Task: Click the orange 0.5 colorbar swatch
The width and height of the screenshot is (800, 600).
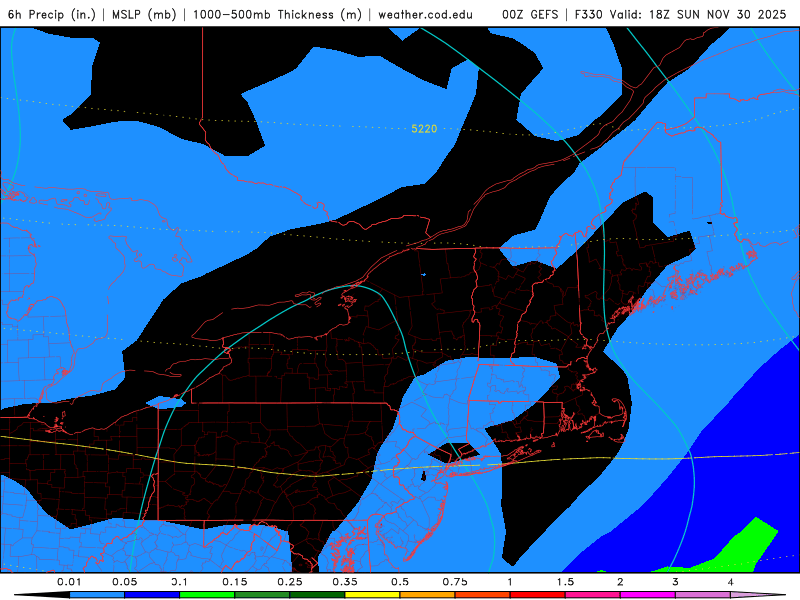Action: point(428,595)
